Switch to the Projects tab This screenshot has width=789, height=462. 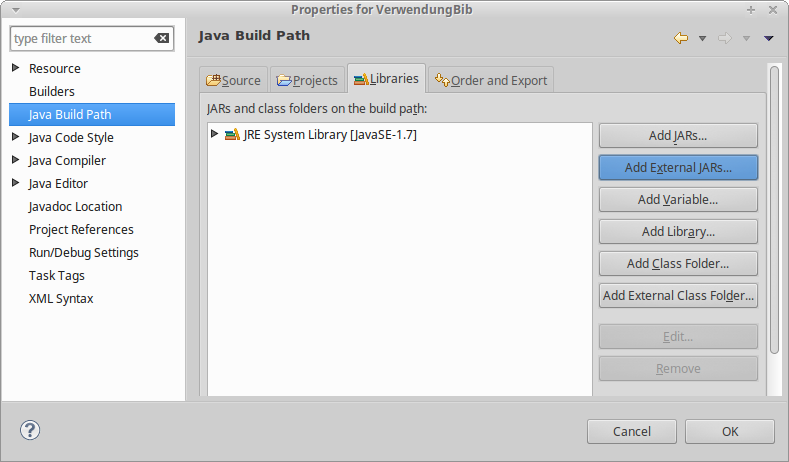[x=307, y=80]
